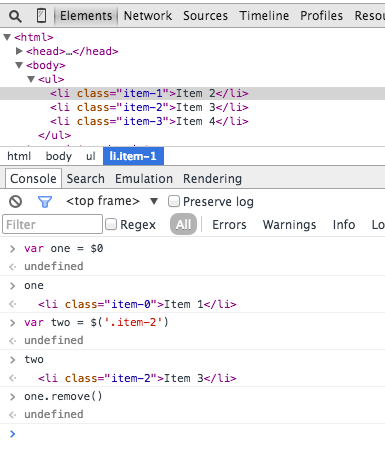Open the Emulation drawer tab
385x458 pixels.
click(144, 179)
